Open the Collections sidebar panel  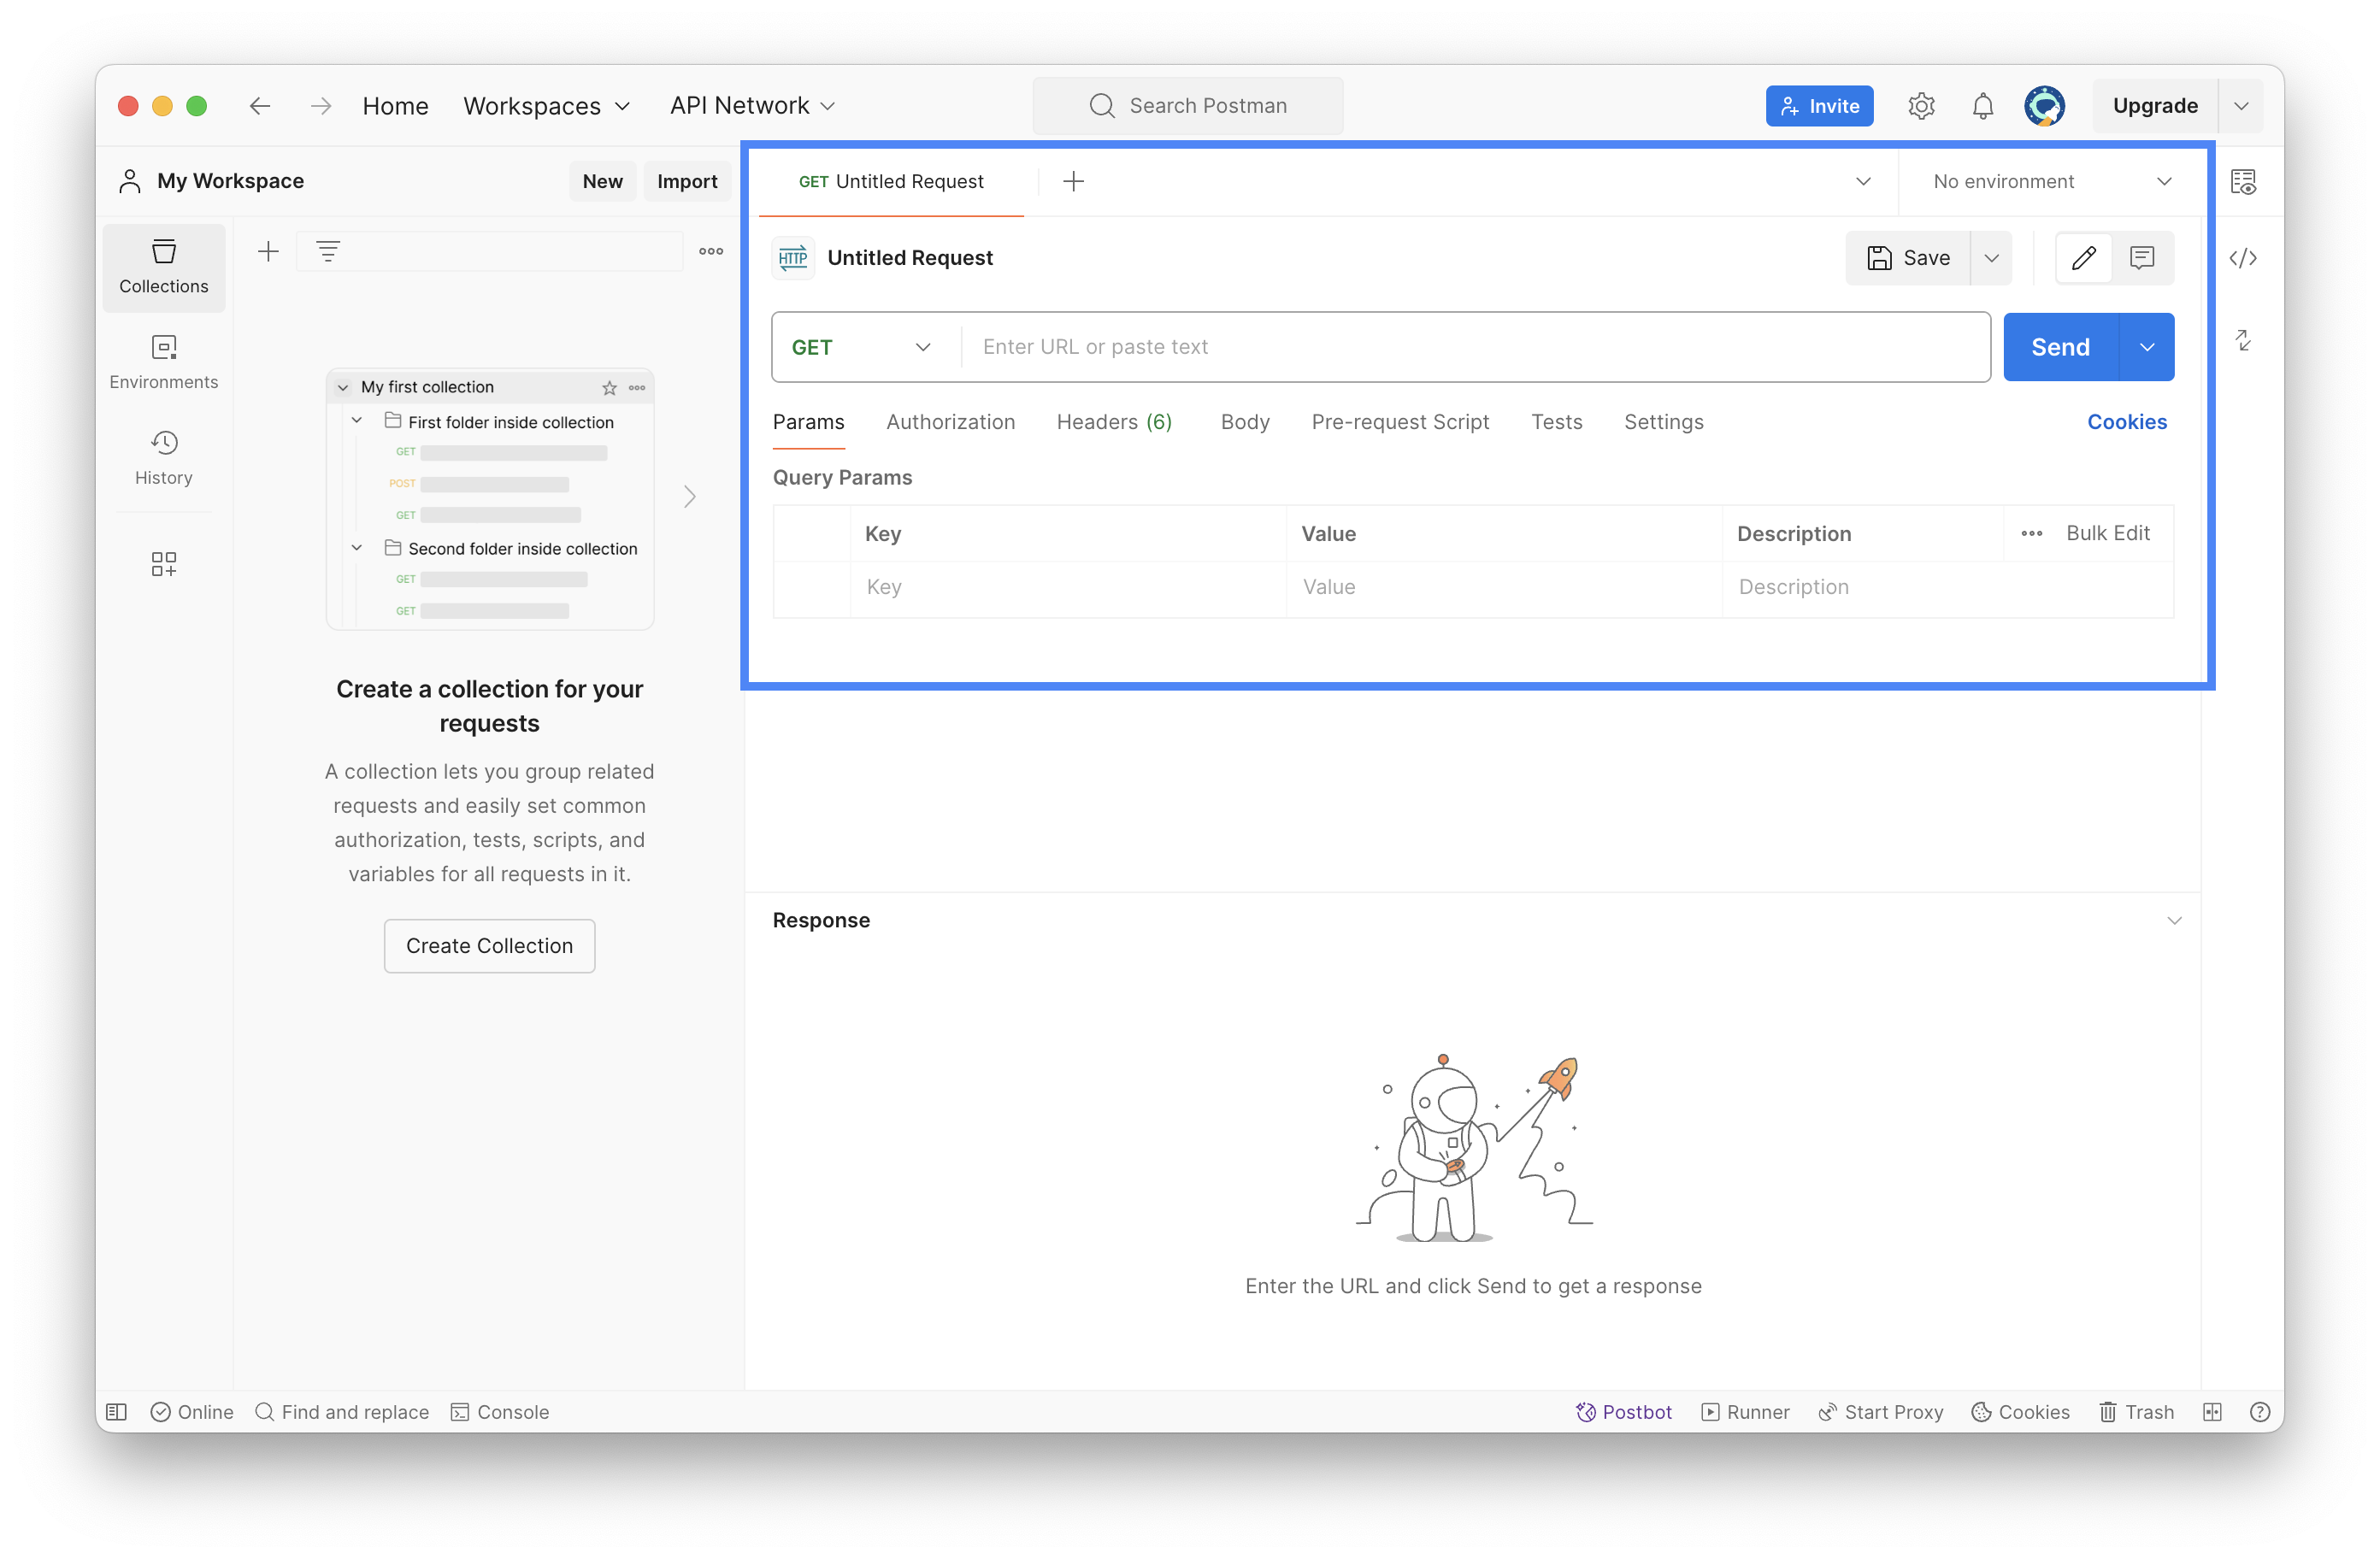coord(164,267)
